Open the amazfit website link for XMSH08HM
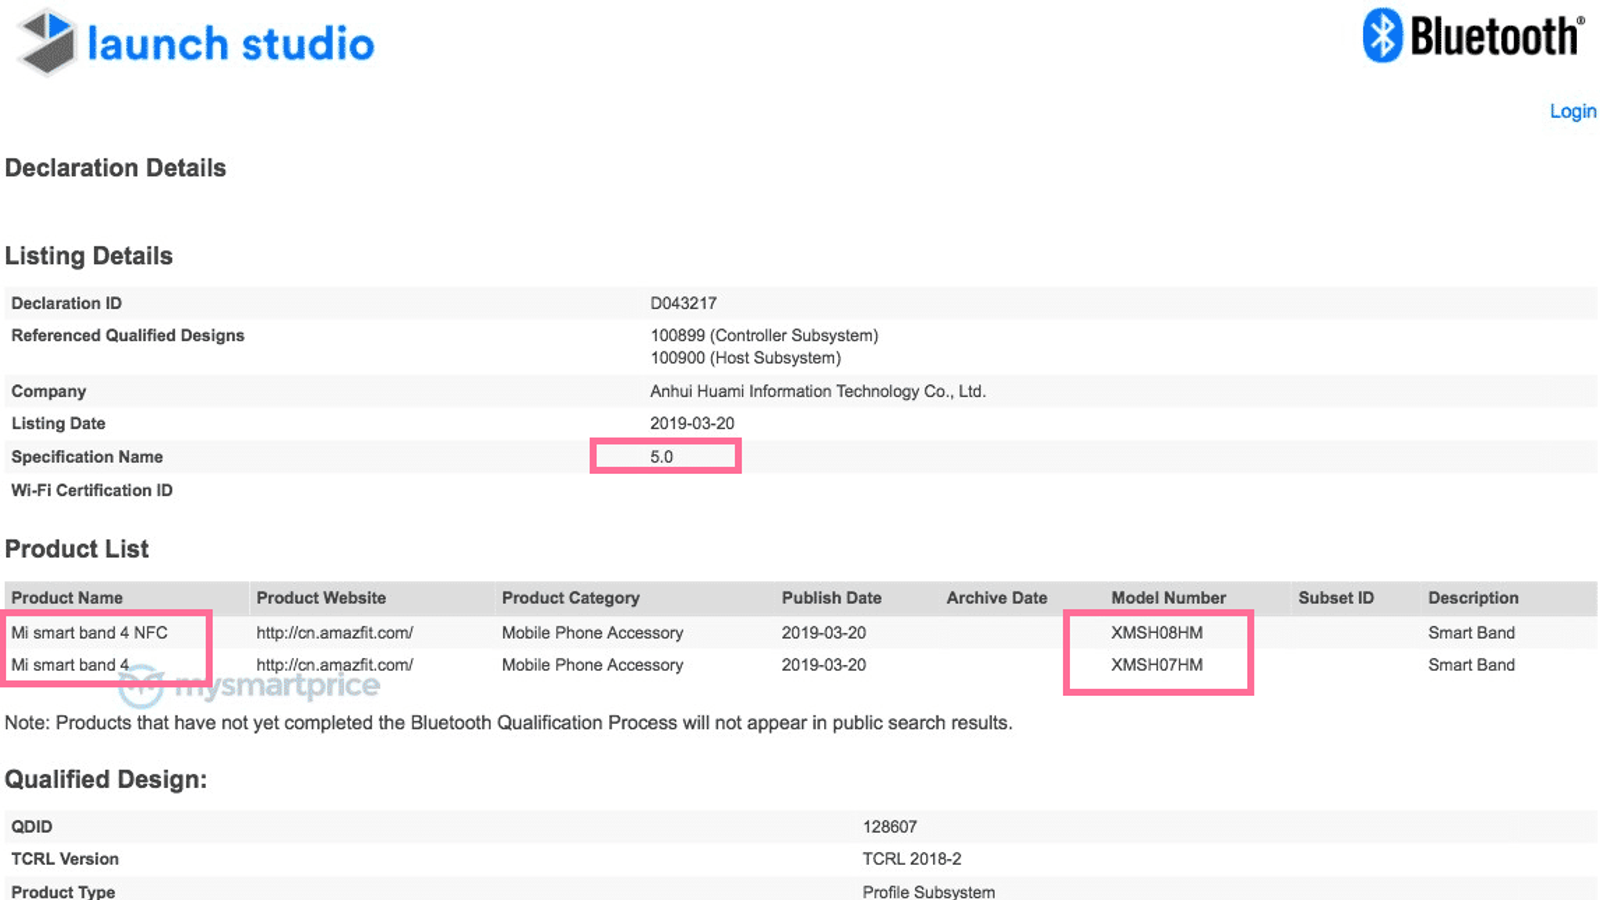Image resolution: width=1600 pixels, height=900 pixels. (x=334, y=633)
